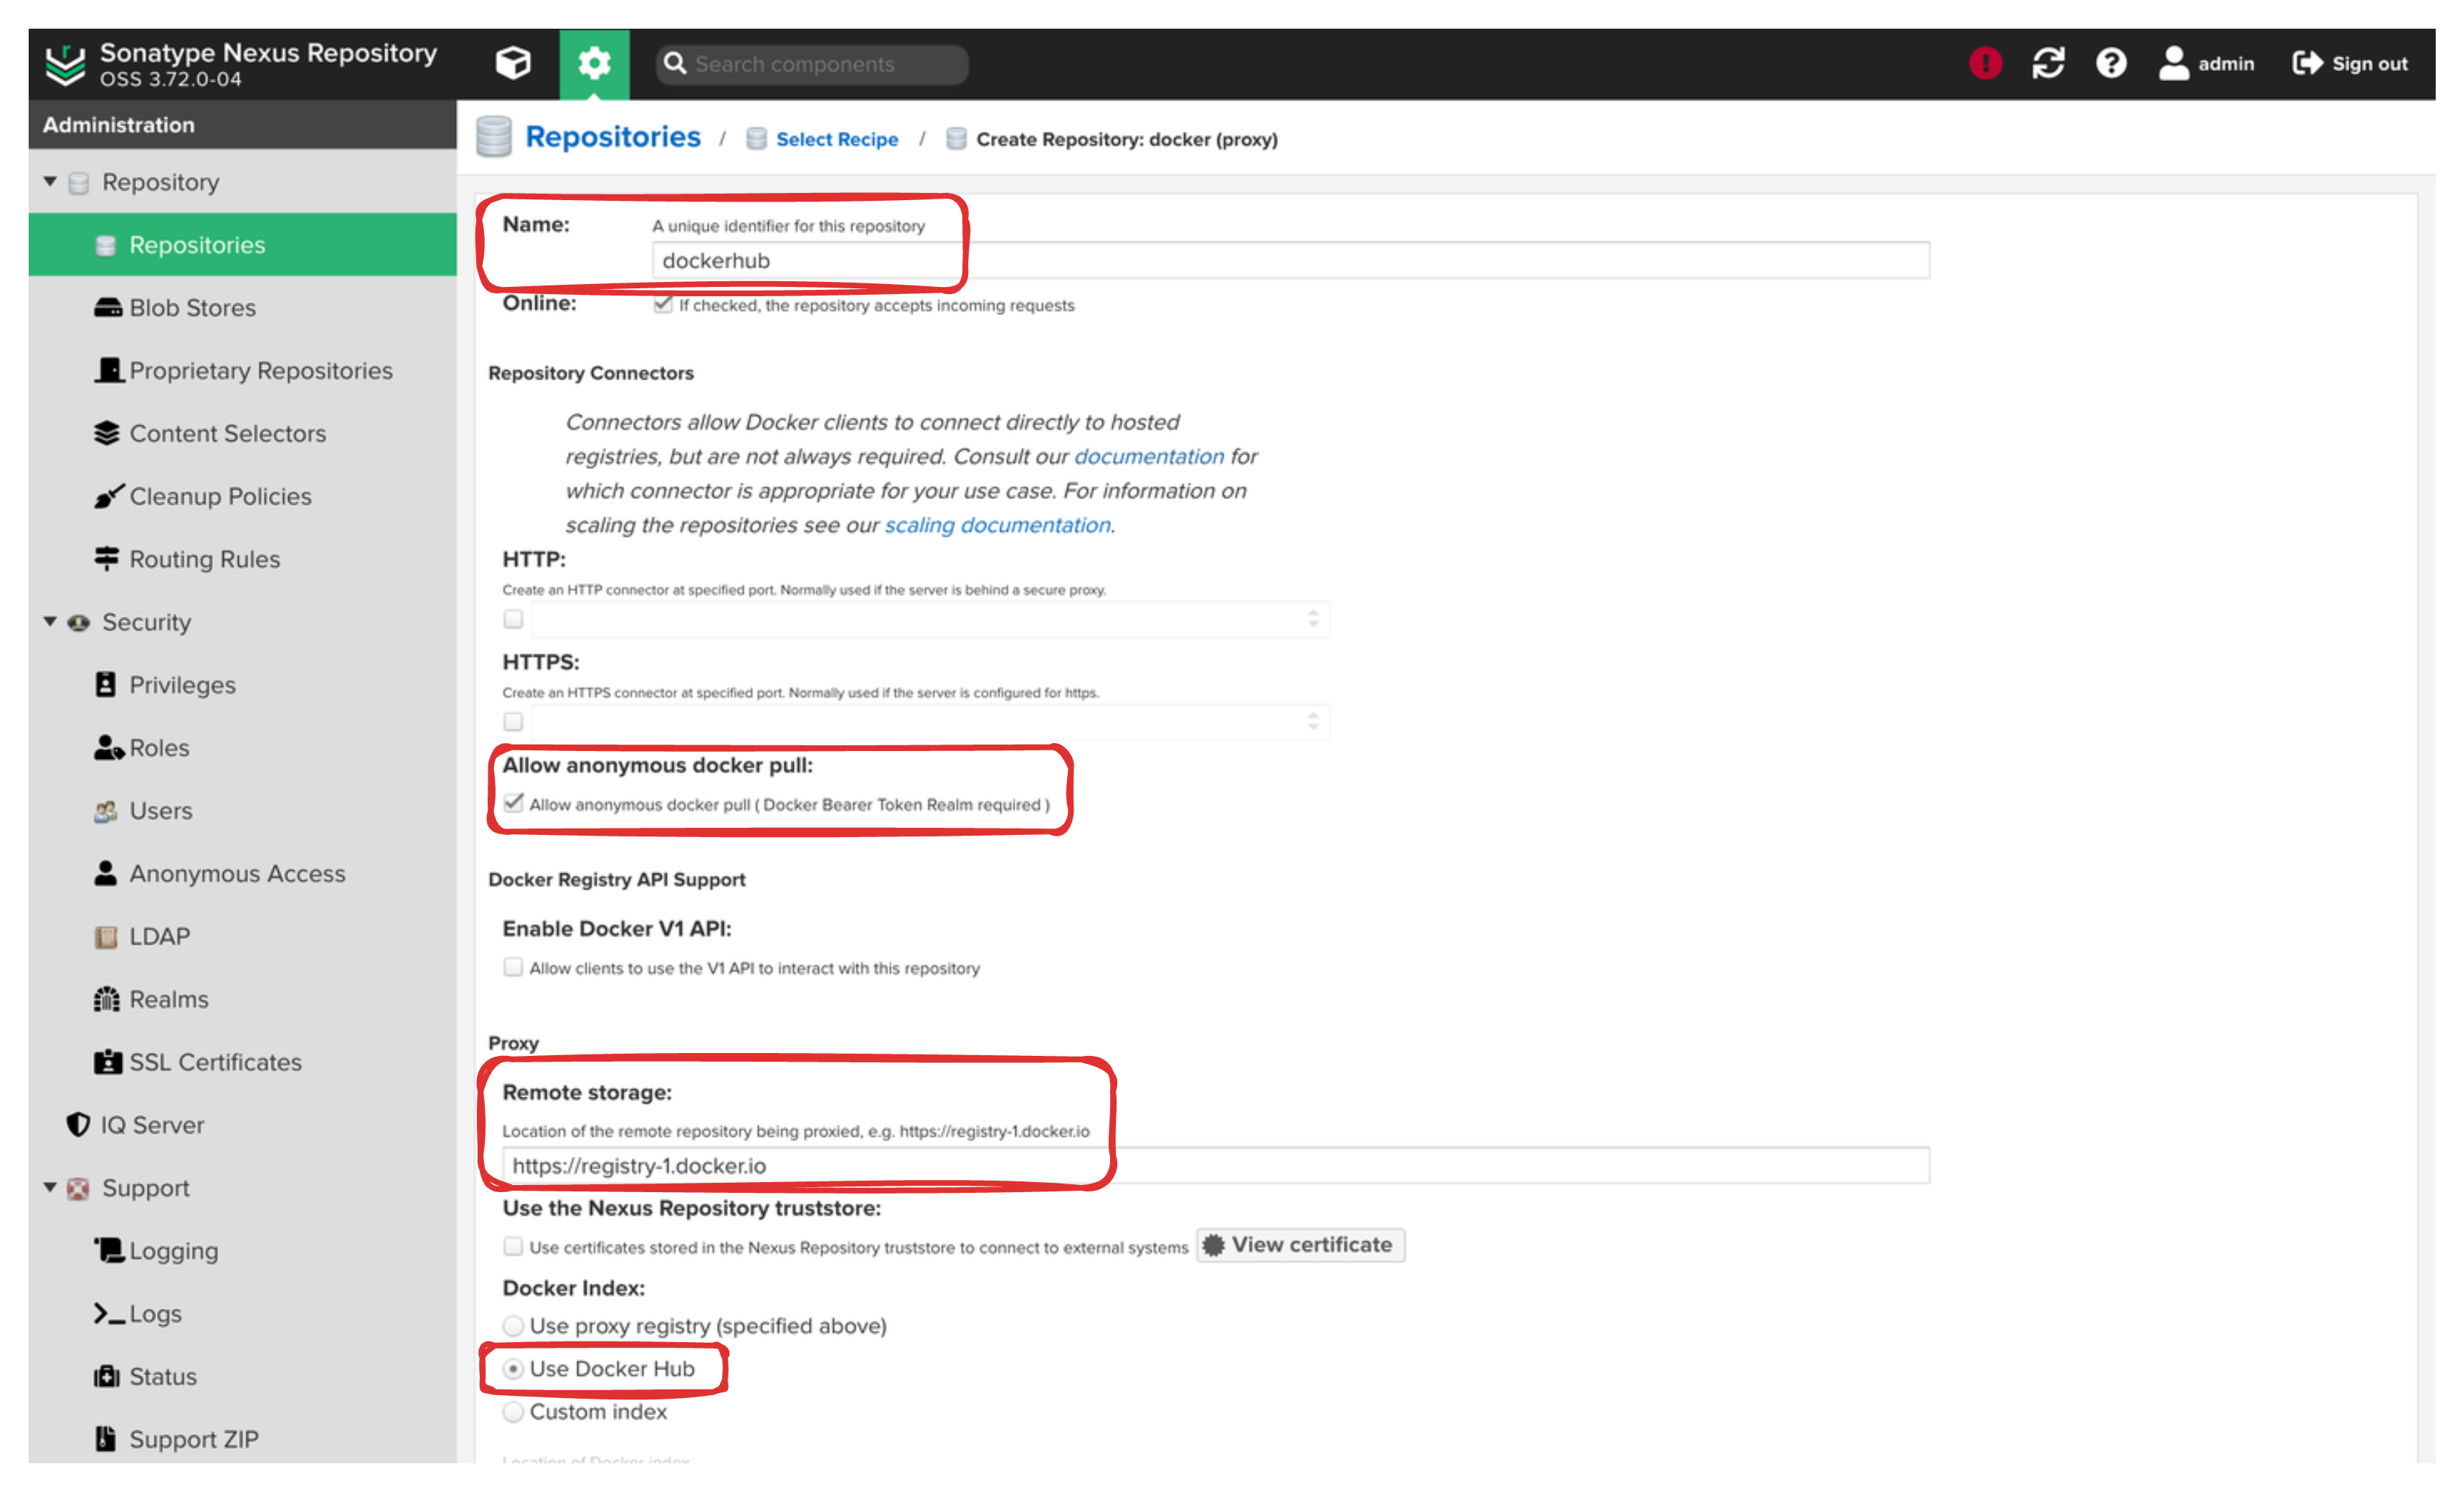
Task: Open the admin user profile
Action: click(2206, 64)
